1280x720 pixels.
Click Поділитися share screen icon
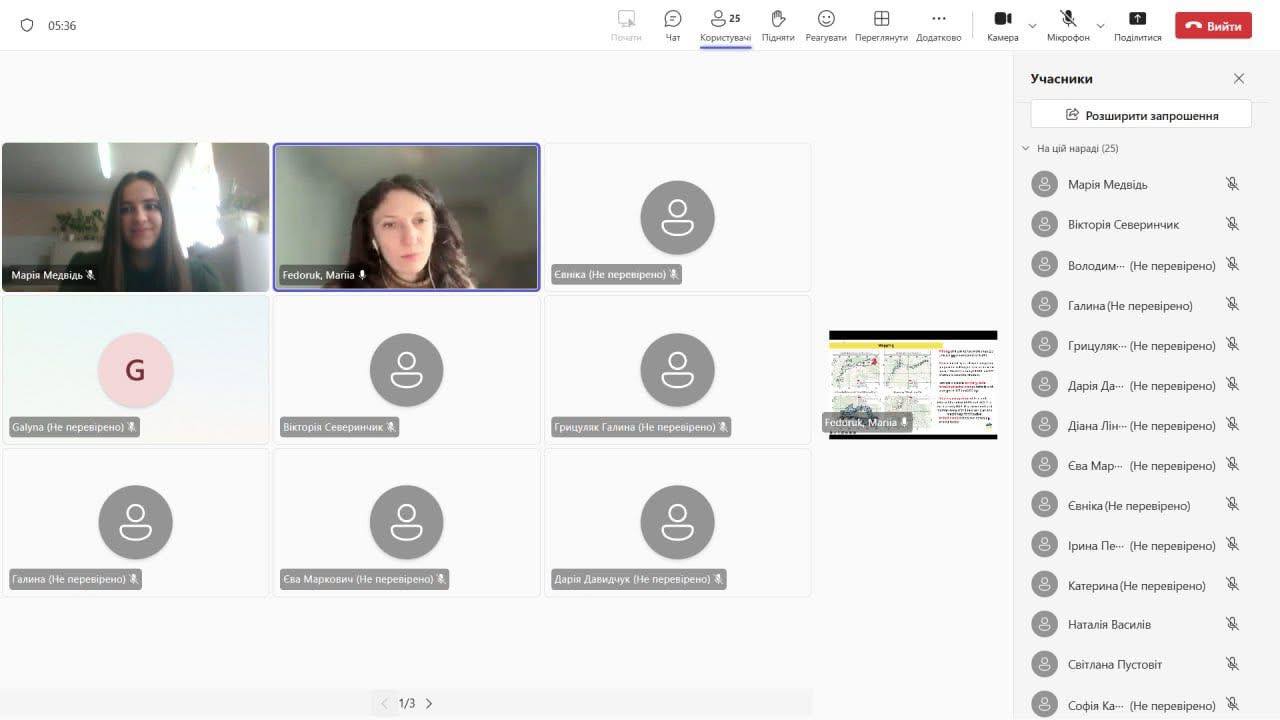pos(1137,19)
